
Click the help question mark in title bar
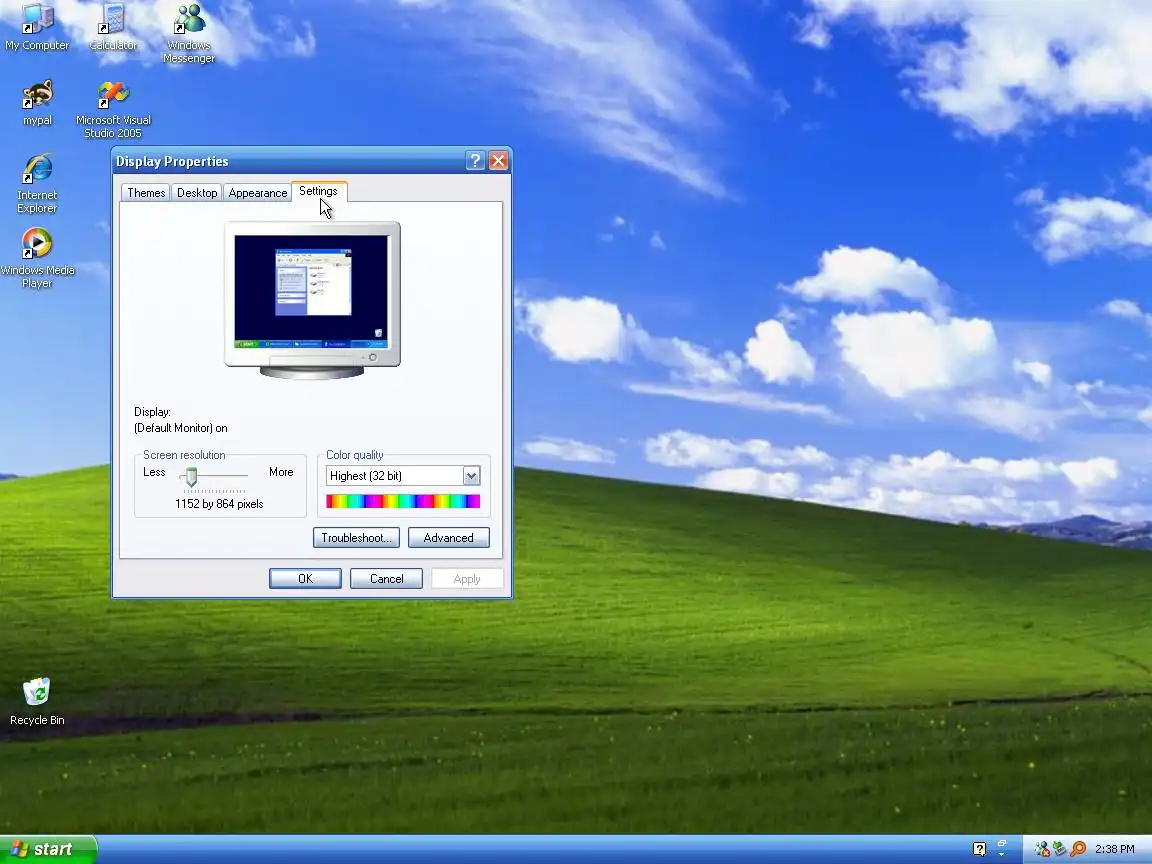click(475, 161)
